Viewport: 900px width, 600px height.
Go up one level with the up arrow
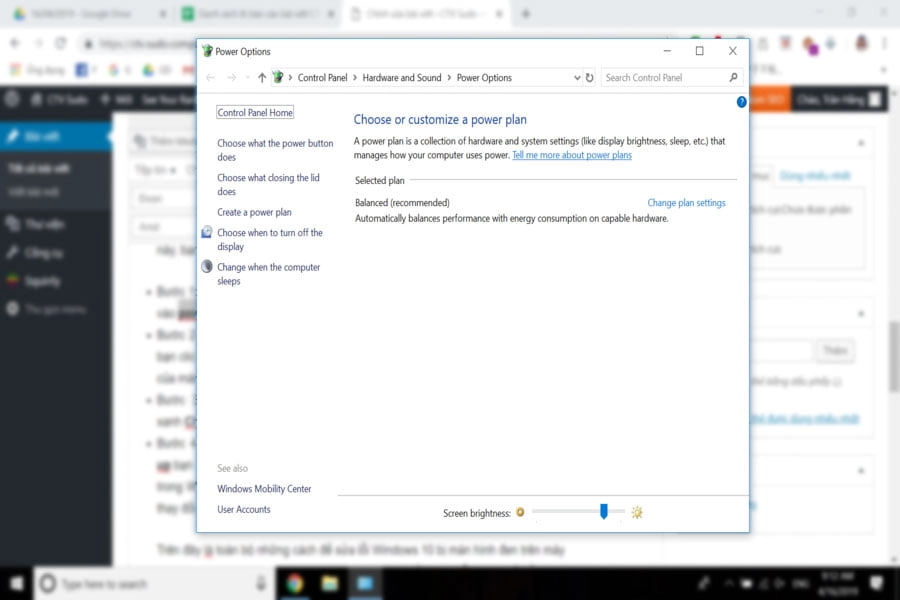click(x=262, y=78)
